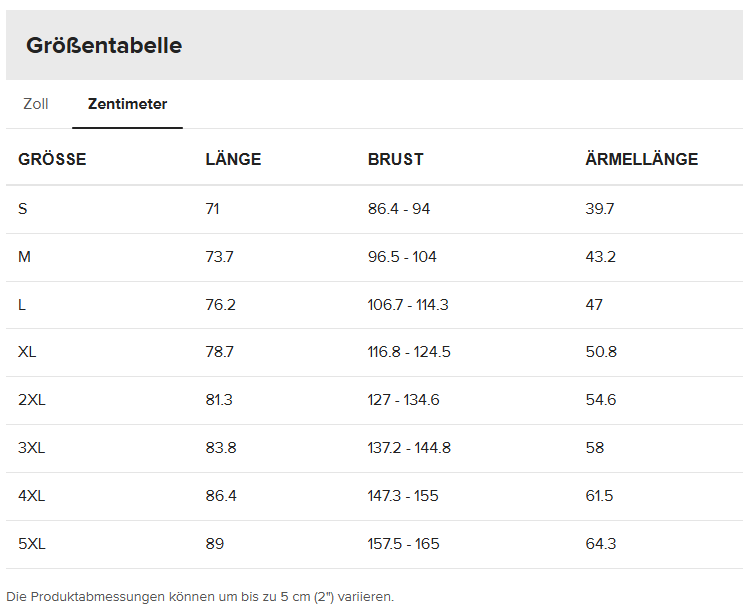Click sleeve length value 50.8
743x610 pixels.
pos(601,352)
